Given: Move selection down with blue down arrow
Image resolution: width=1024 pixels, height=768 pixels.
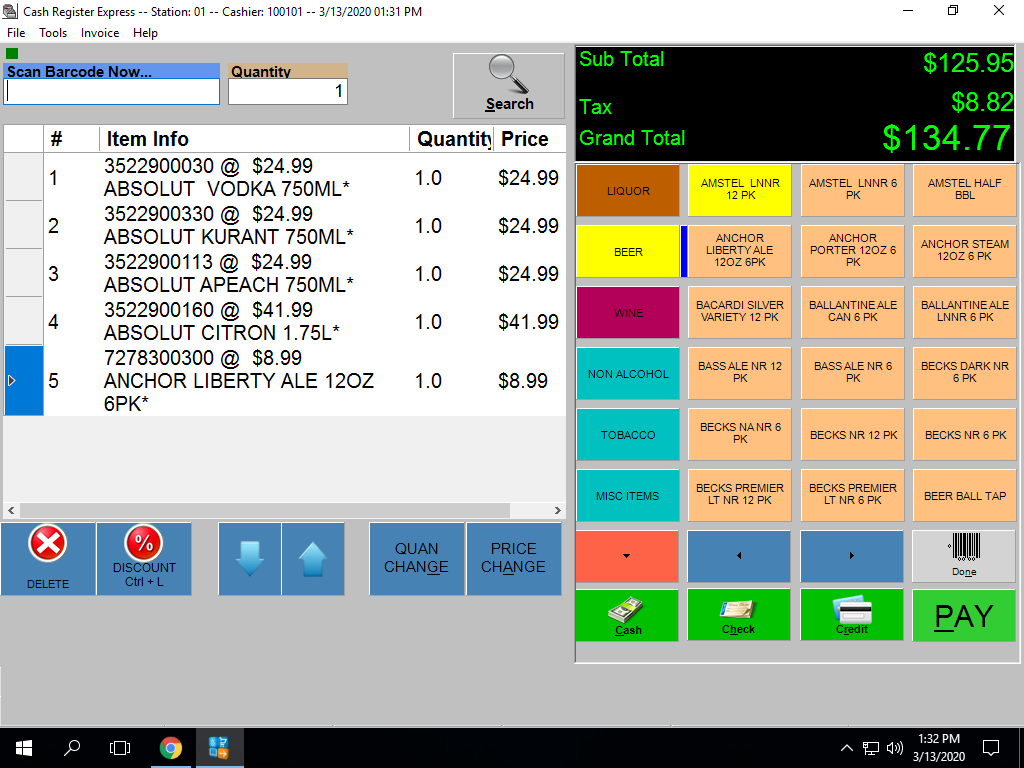Looking at the screenshot, I should click(250, 559).
